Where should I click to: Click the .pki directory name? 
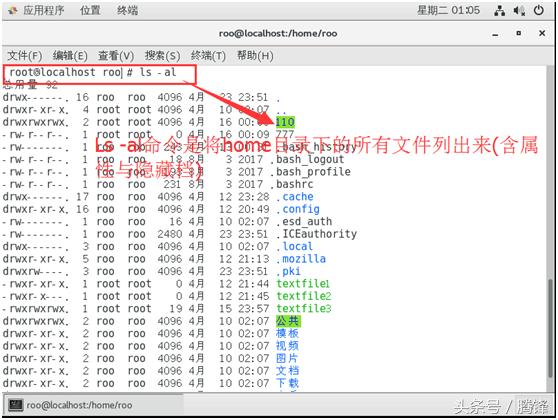coord(289,272)
